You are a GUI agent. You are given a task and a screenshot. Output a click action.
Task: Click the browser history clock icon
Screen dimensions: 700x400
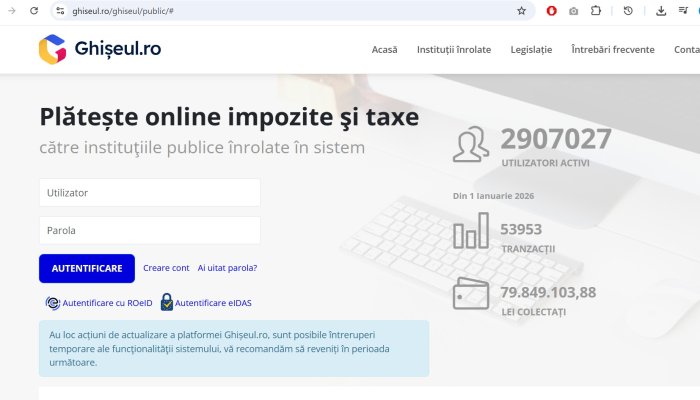pyautogui.click(x=628, y=11)
